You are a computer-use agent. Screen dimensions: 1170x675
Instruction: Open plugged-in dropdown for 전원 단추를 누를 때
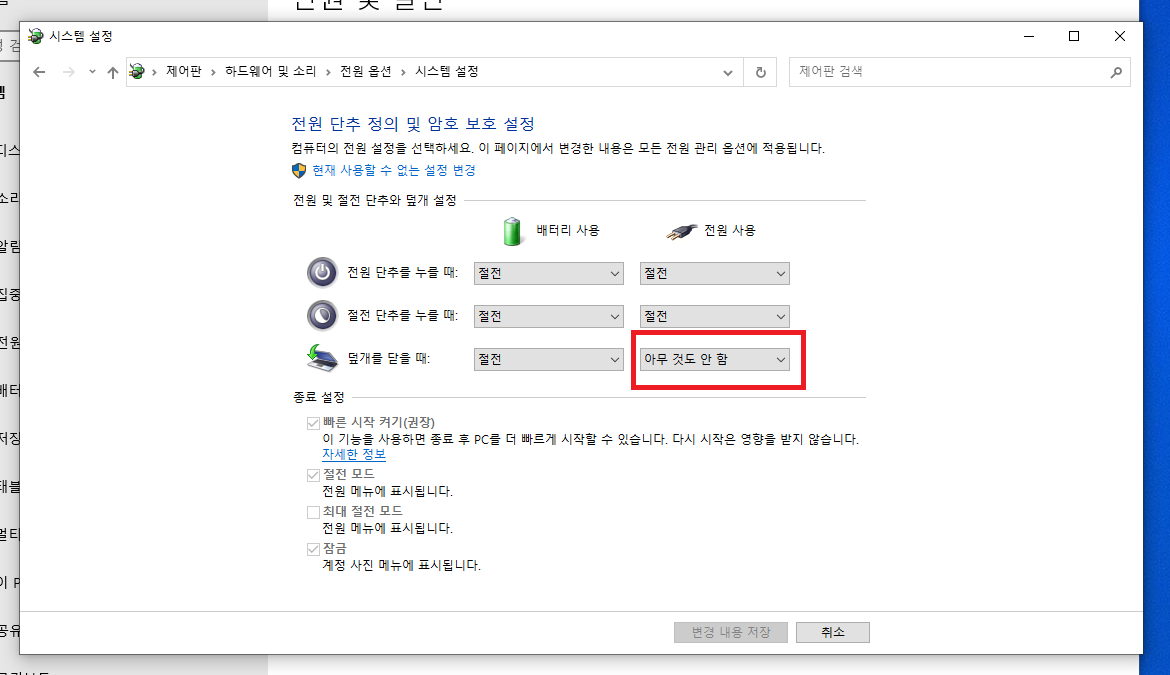[714, 274]
